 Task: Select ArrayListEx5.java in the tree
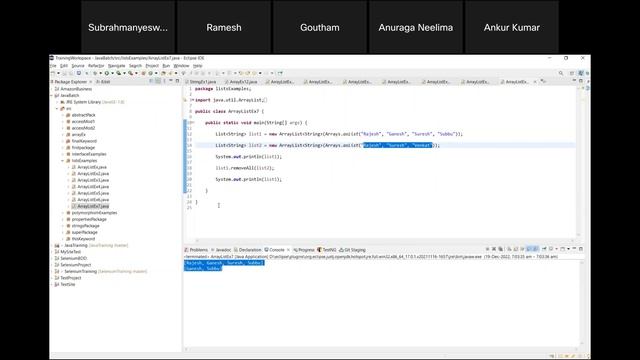tap(93, 193)
